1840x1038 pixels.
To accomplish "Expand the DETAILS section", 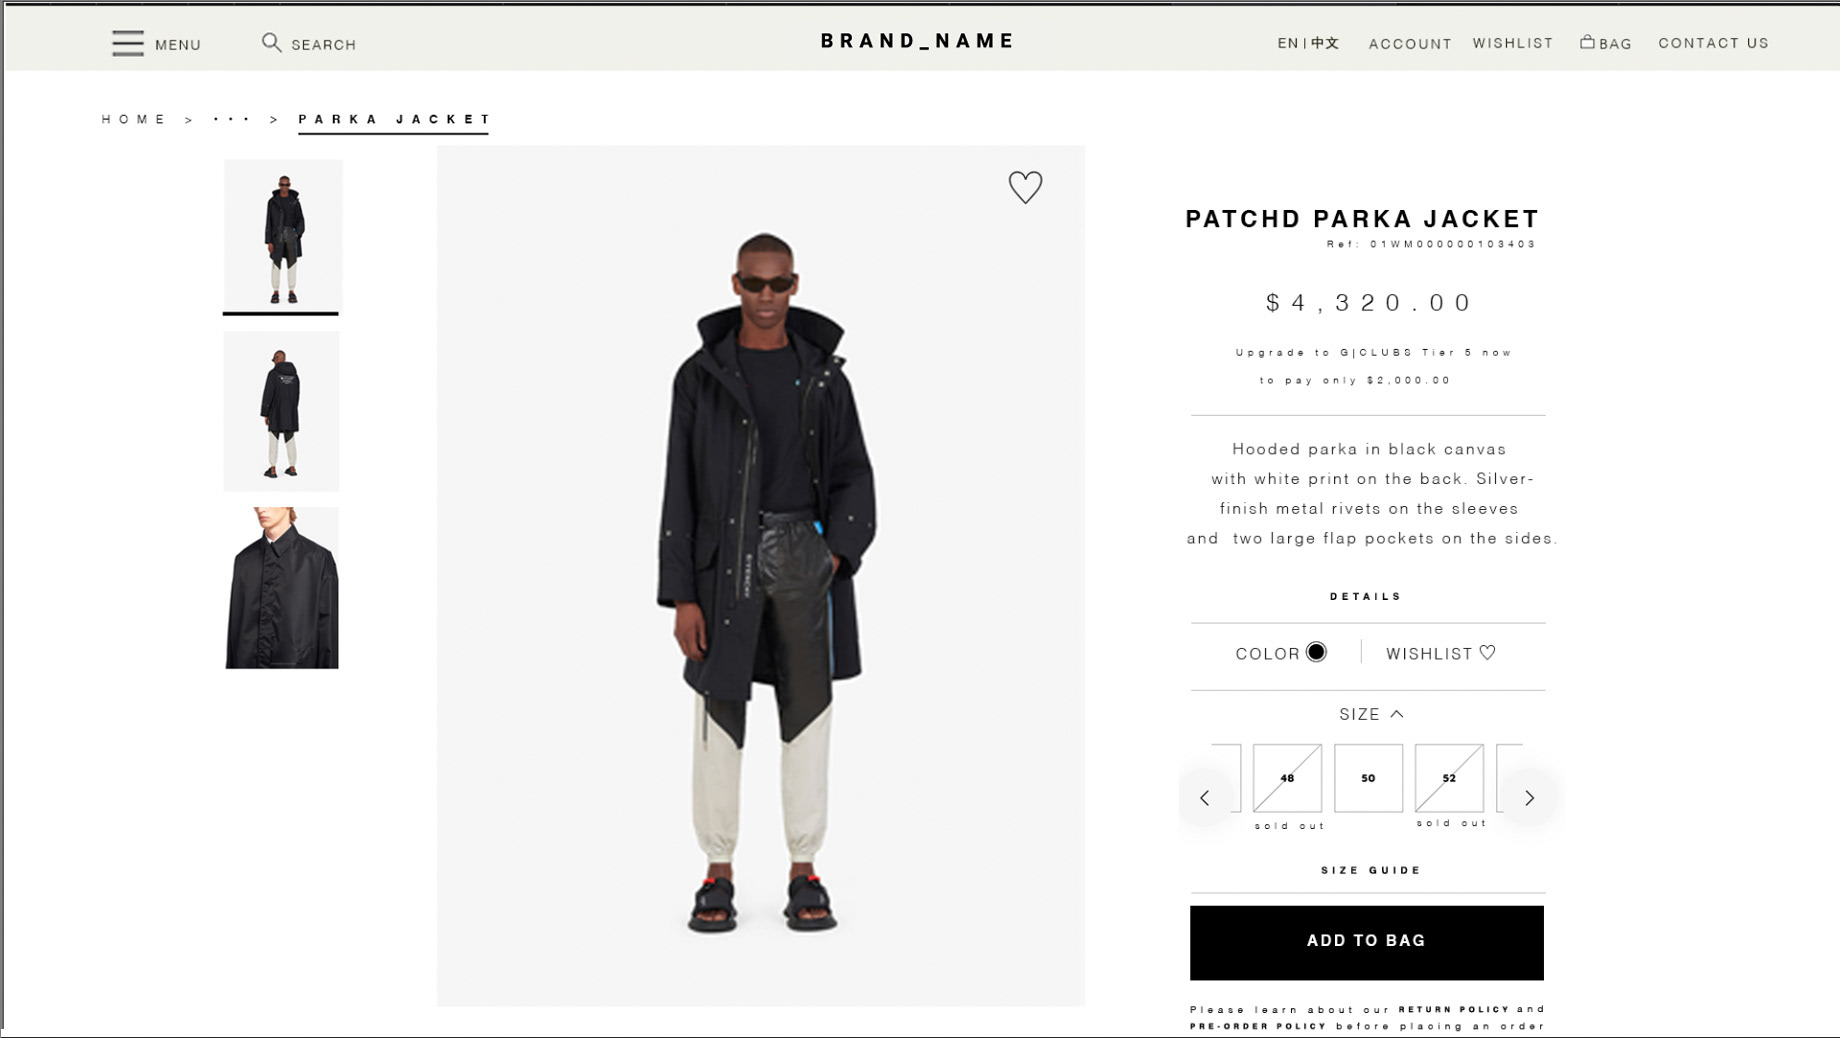I will 1366,597.
